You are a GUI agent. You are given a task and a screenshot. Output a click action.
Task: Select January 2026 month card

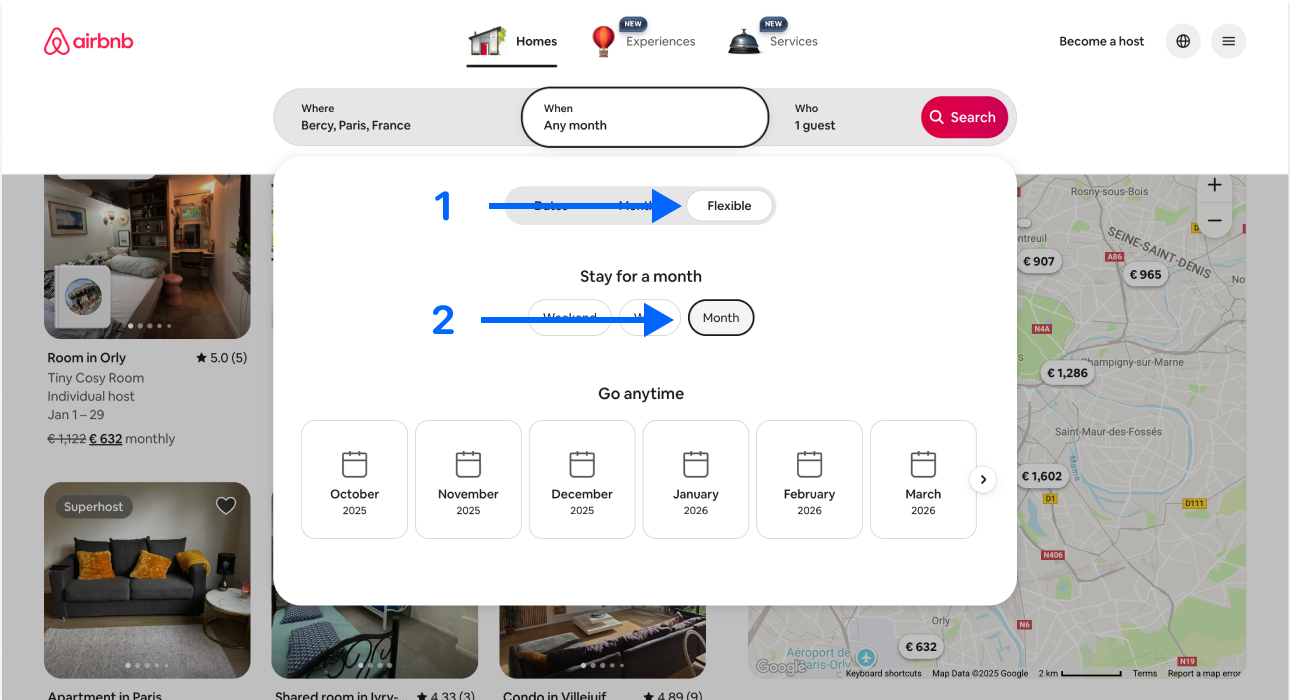click(695, 479)
